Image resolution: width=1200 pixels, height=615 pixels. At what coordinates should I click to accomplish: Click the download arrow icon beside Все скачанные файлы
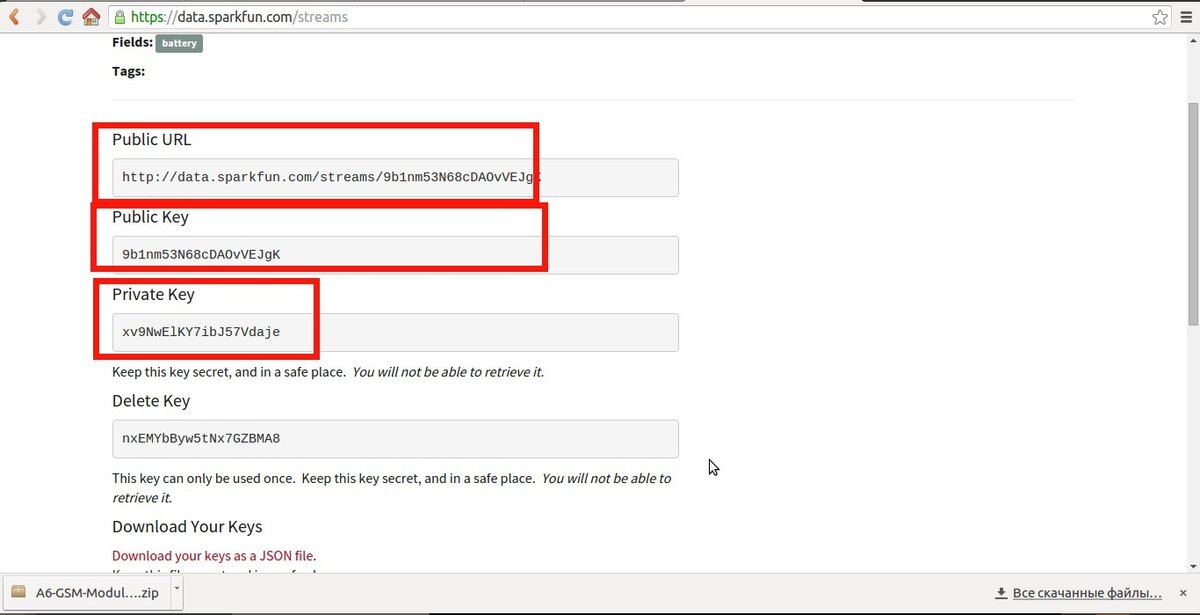click(x=1000, y=593)
